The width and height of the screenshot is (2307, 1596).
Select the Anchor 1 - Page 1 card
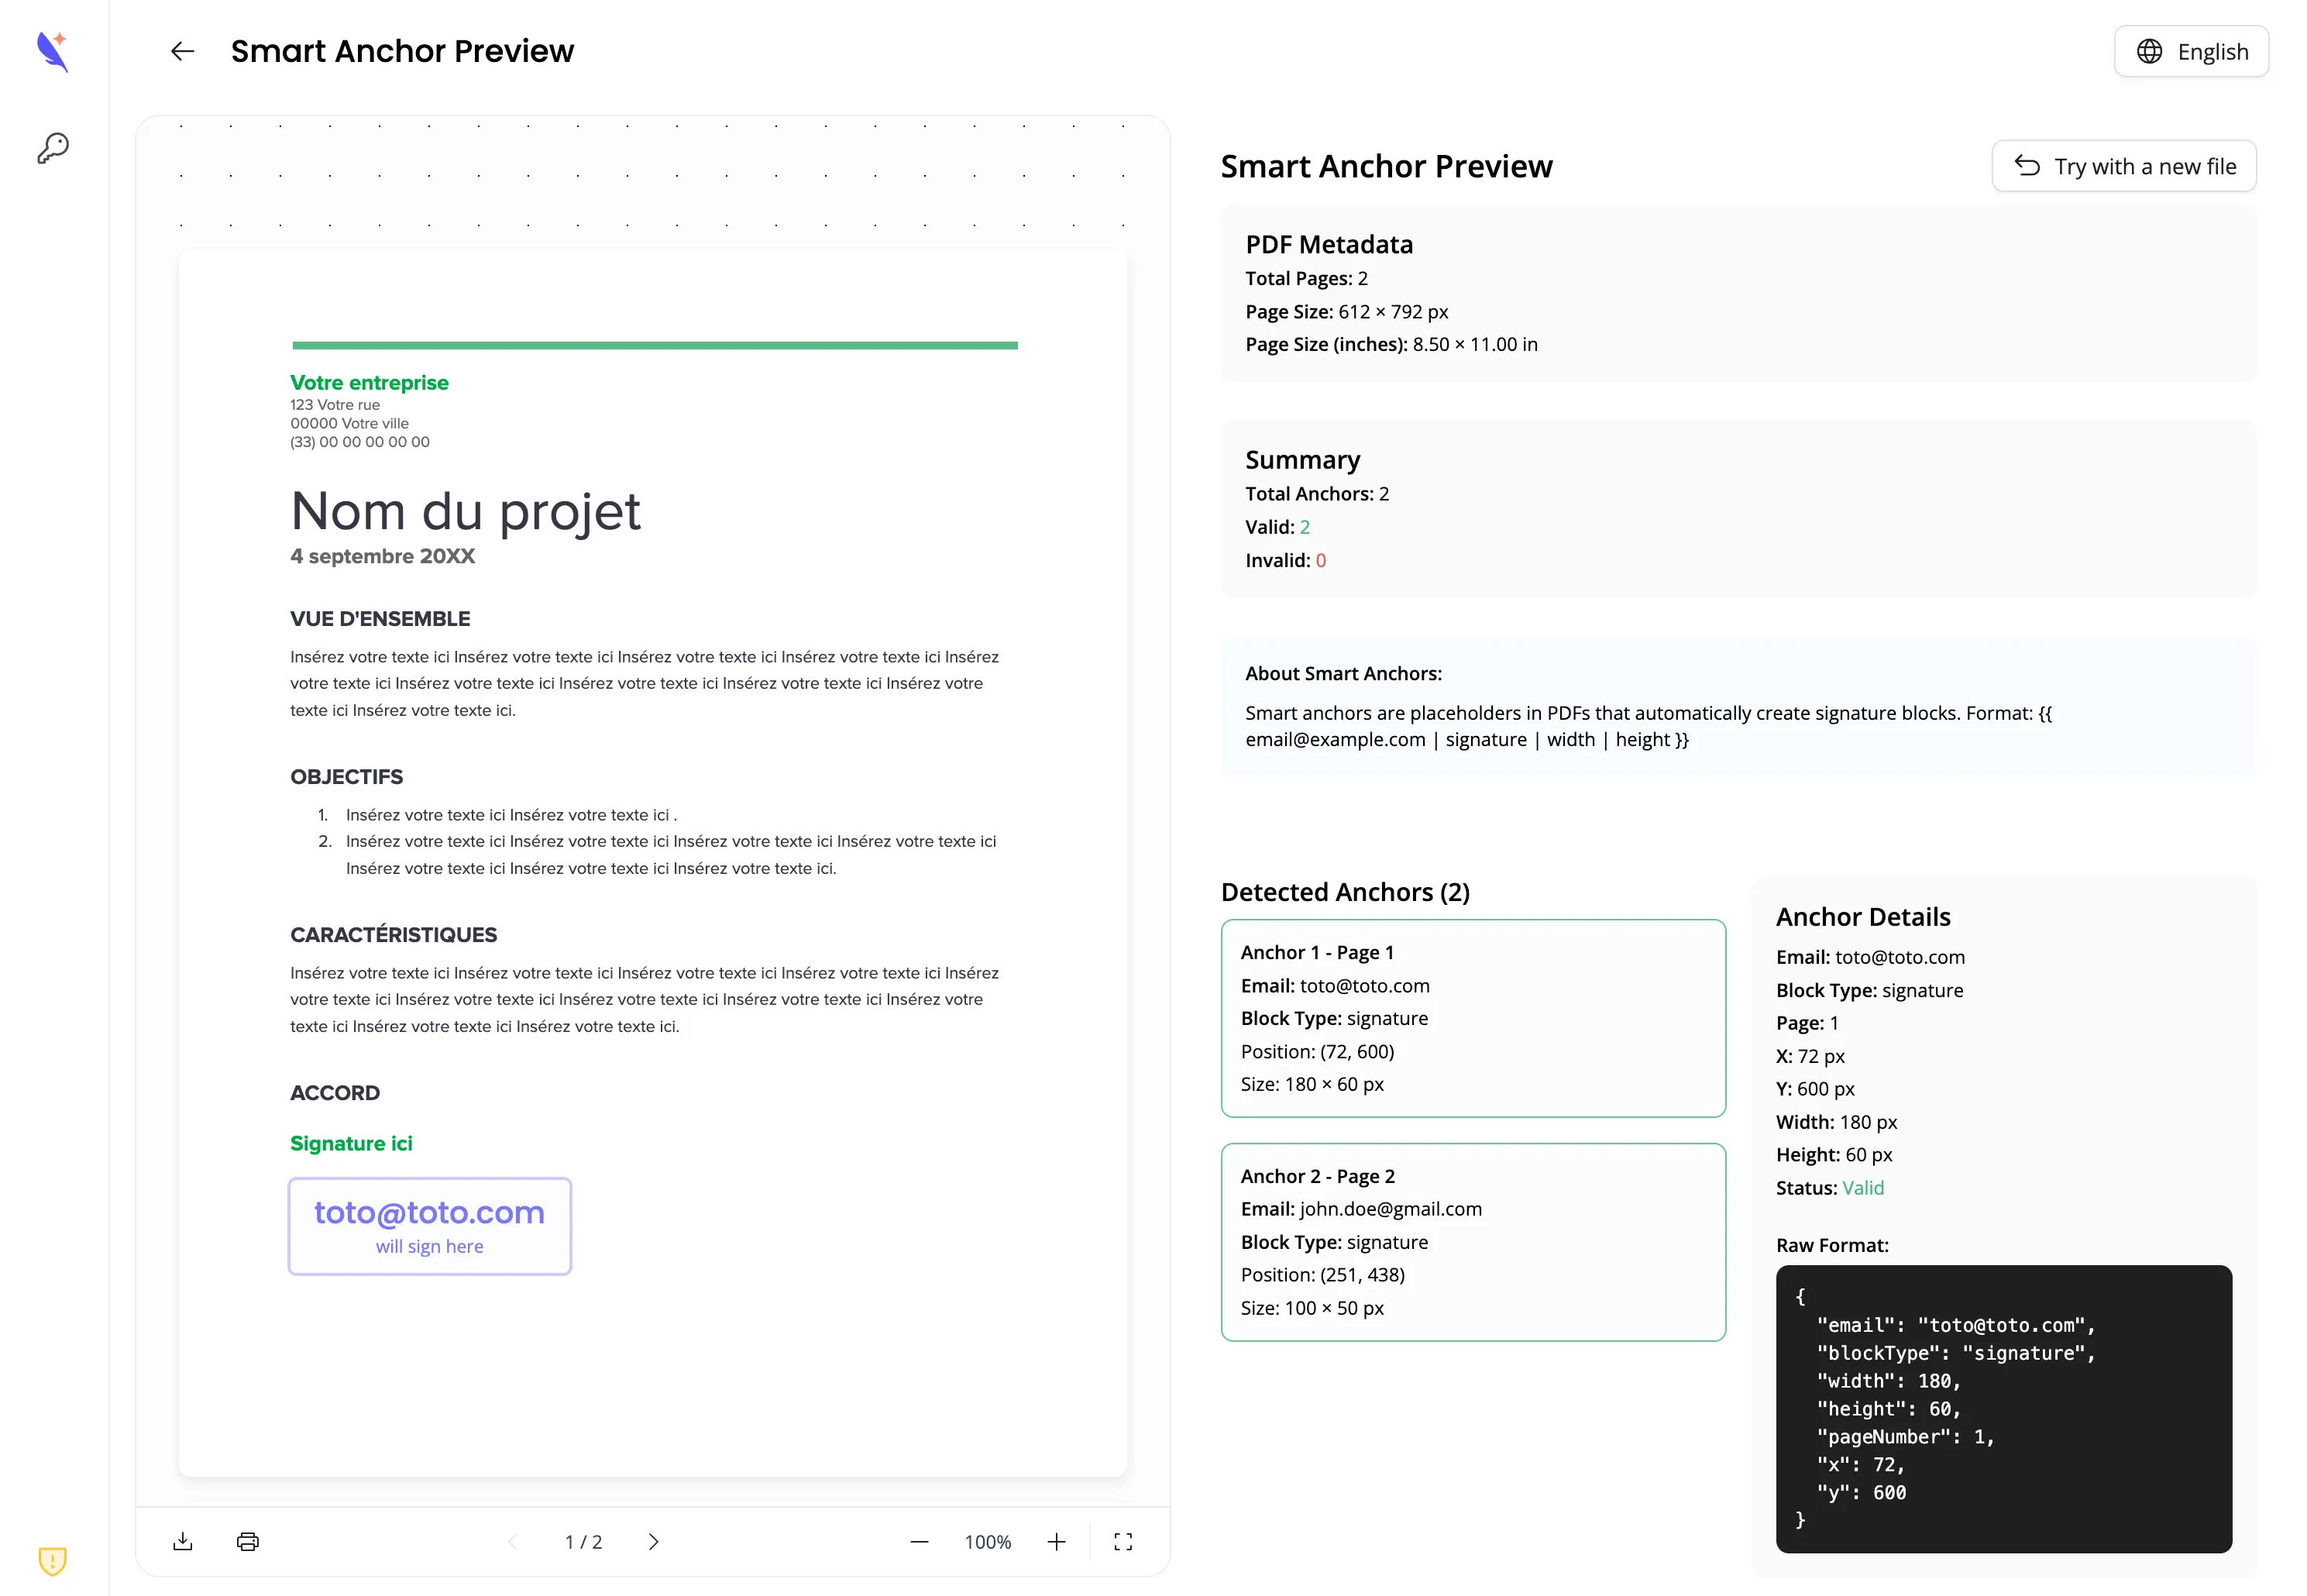click(x=1472, y=1018)
